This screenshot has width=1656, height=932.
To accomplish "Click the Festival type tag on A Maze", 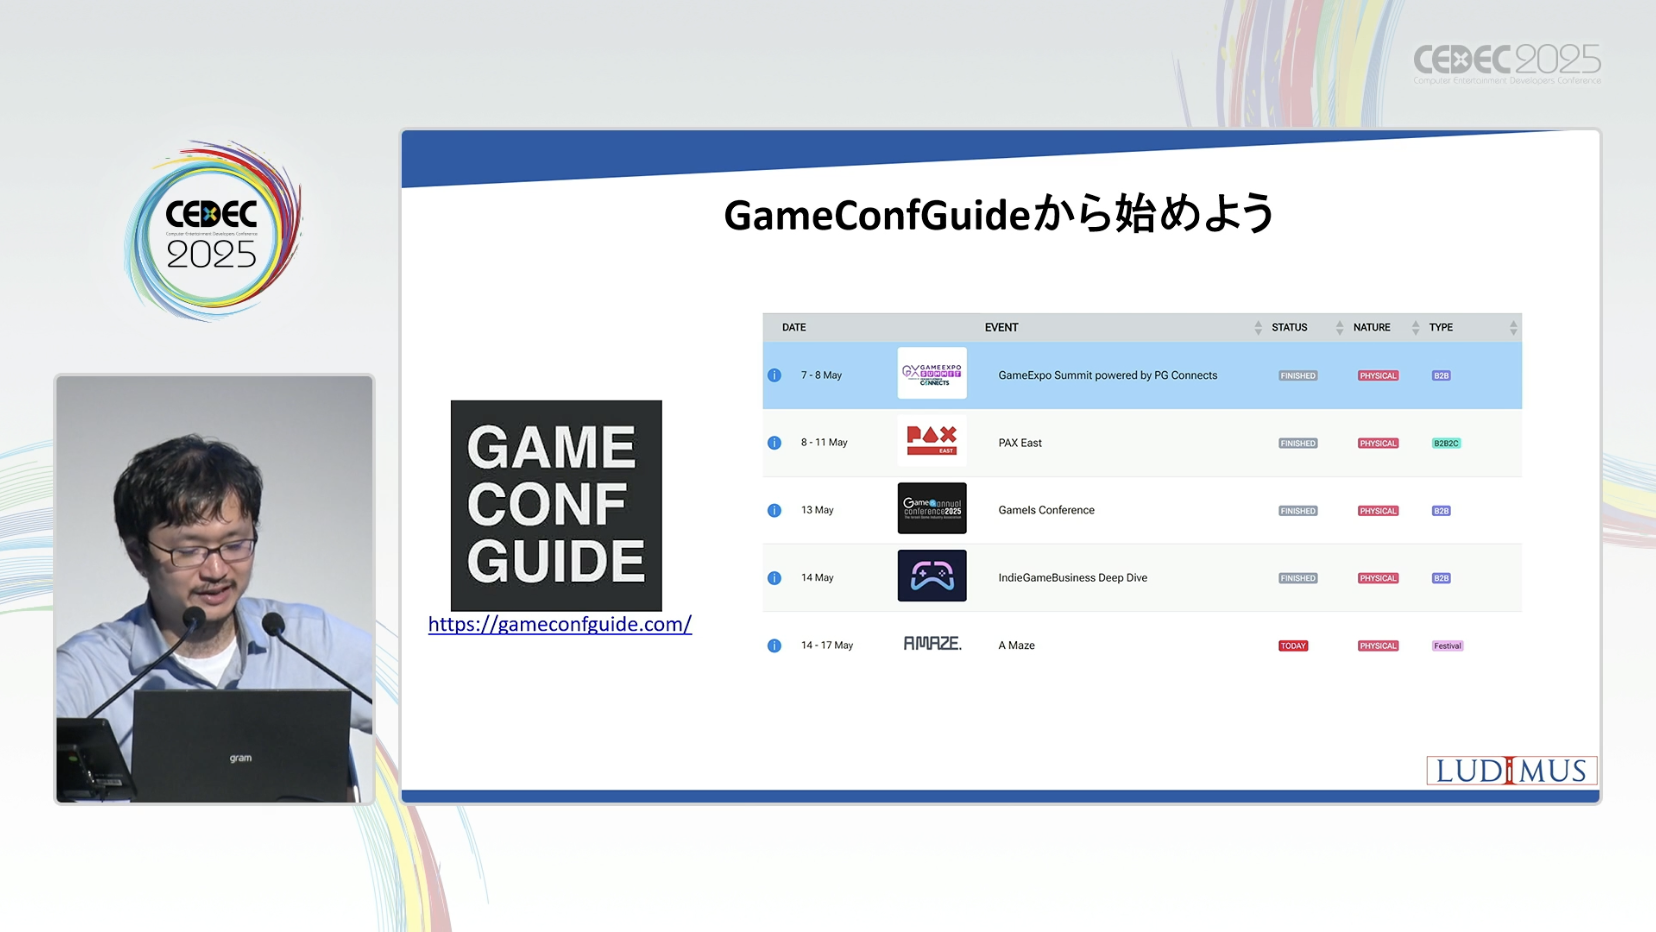I will 1447,646.
